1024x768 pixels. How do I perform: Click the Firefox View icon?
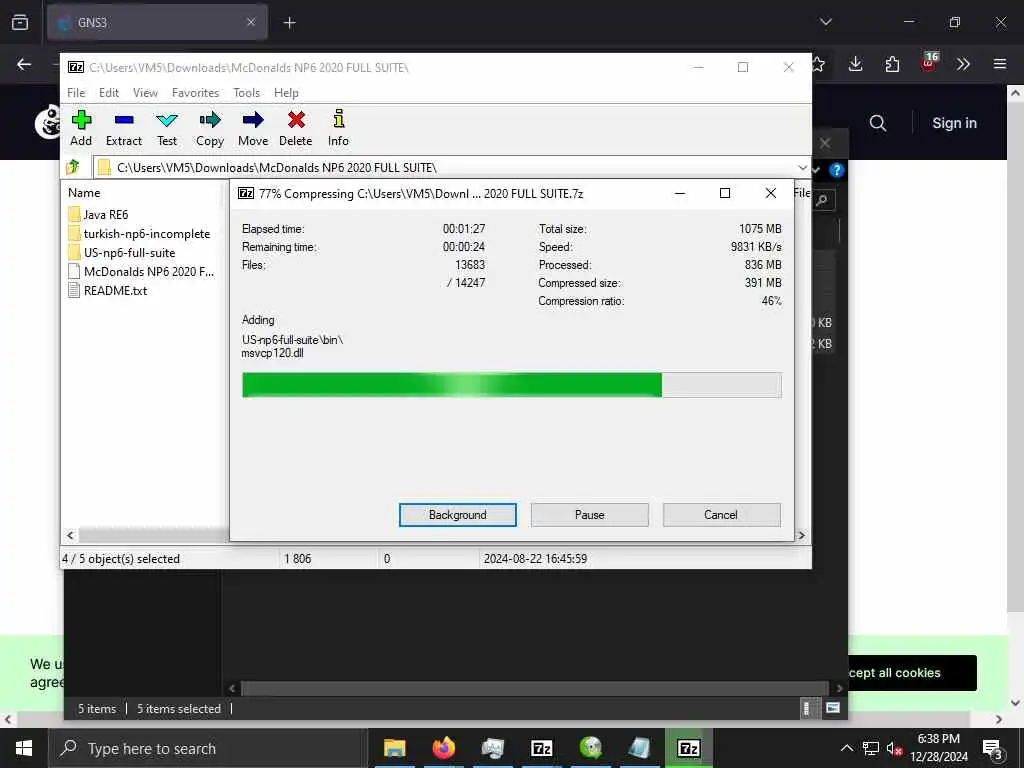click(20, 22)
